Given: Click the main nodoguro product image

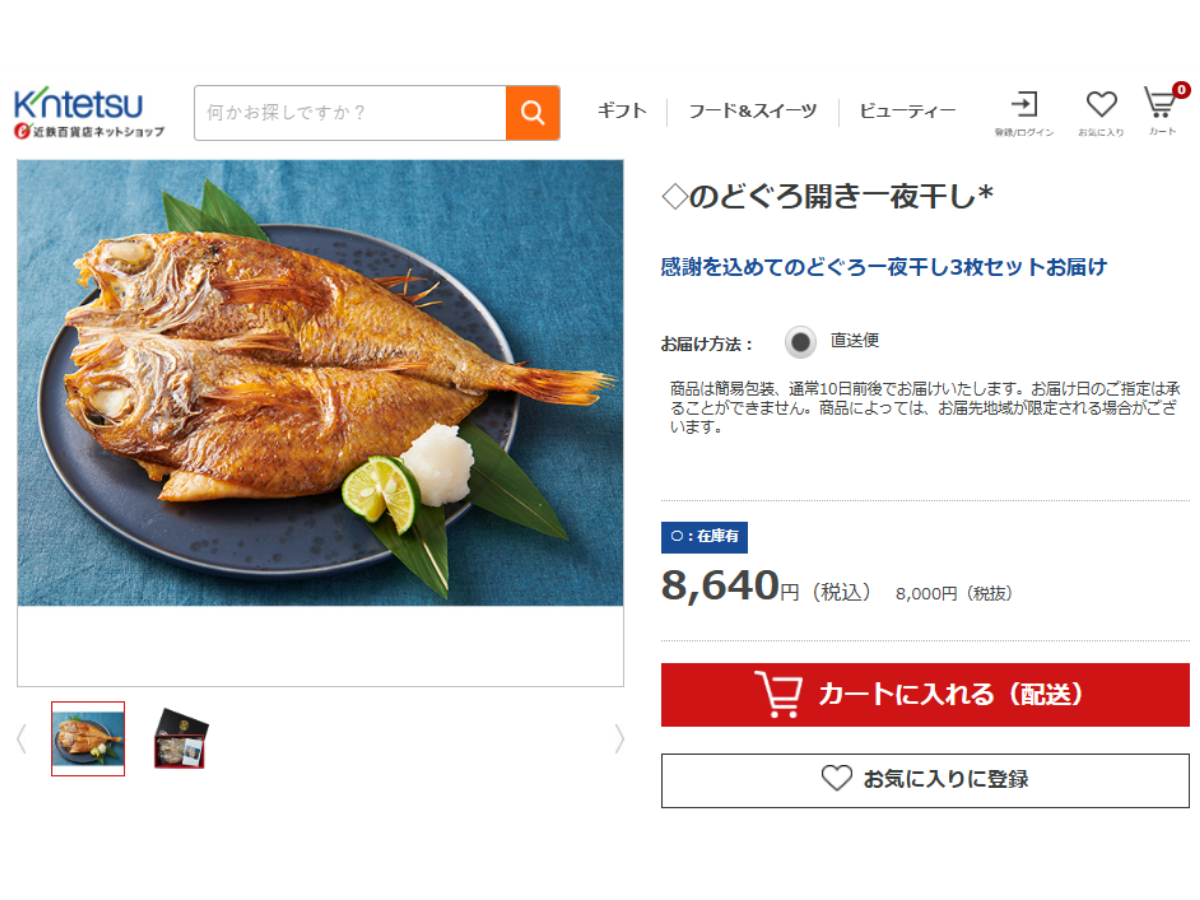Looking at the screenshot, I should (x=320, y=383).
